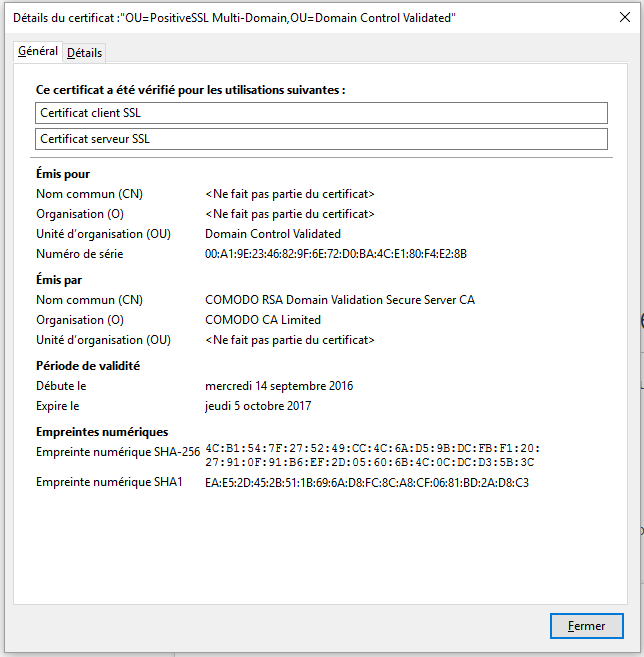Click the dialog title Détails du certificat
This screenshot has height=657, width=644.
pos(234,18)
